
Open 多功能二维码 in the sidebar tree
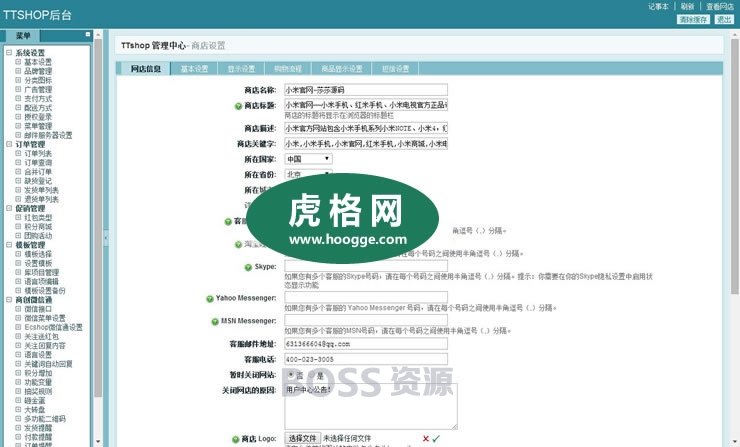click(x=45, y=419)
